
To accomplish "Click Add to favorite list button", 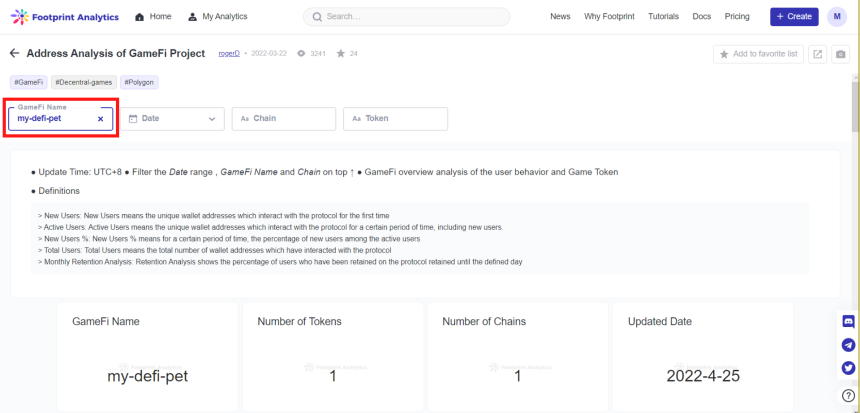I will (759, 54).
